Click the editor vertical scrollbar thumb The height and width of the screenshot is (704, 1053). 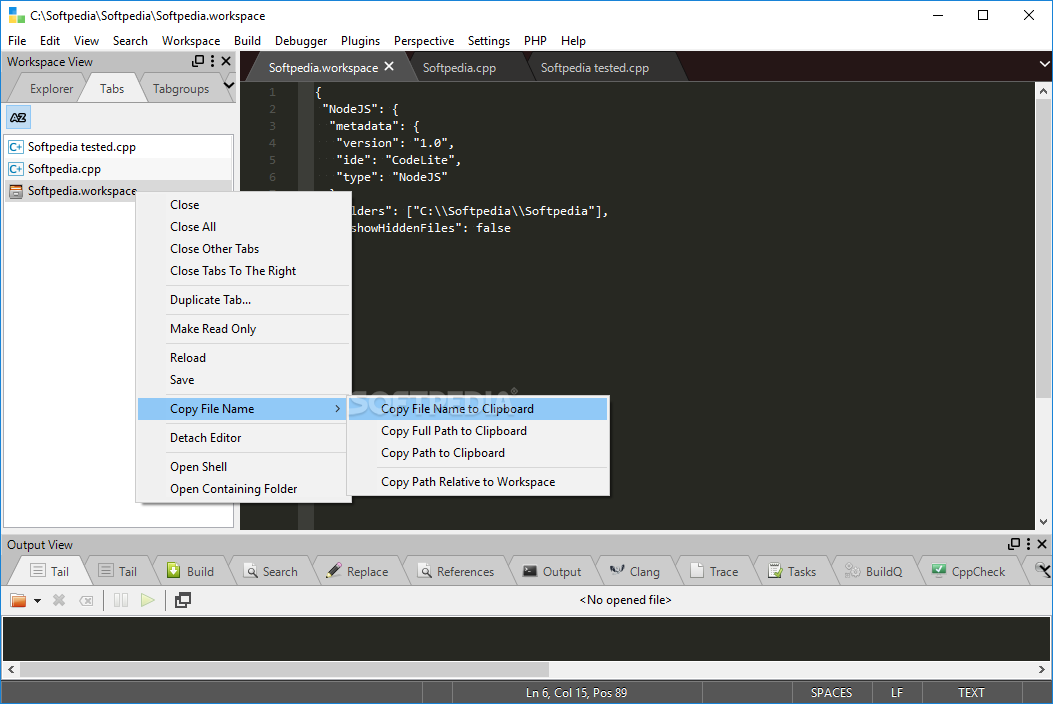pos(1043,249)
